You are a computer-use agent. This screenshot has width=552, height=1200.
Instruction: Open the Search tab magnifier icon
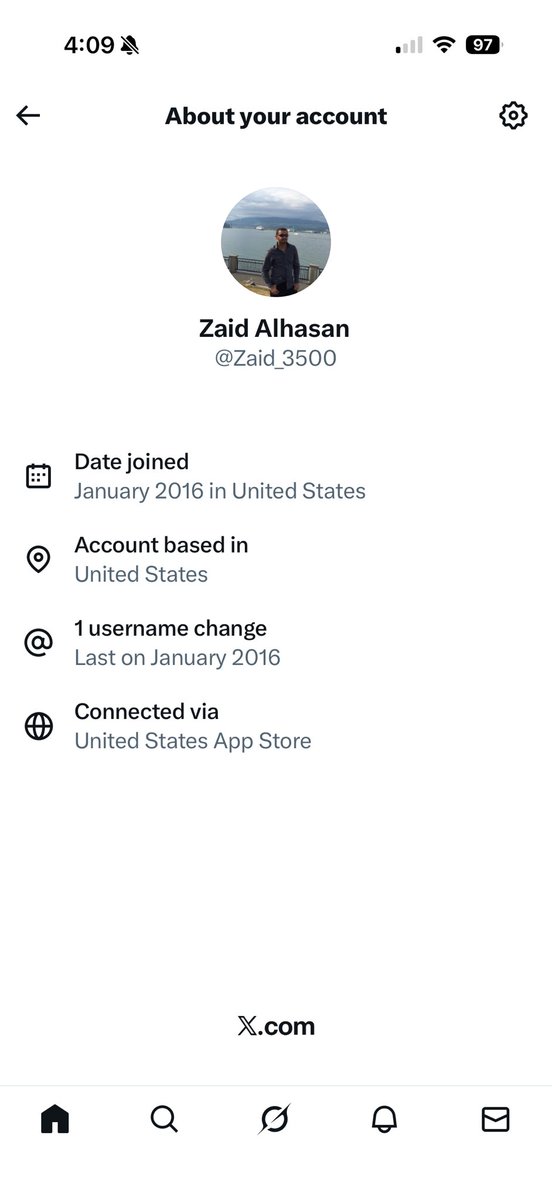tap(164, 1119)
